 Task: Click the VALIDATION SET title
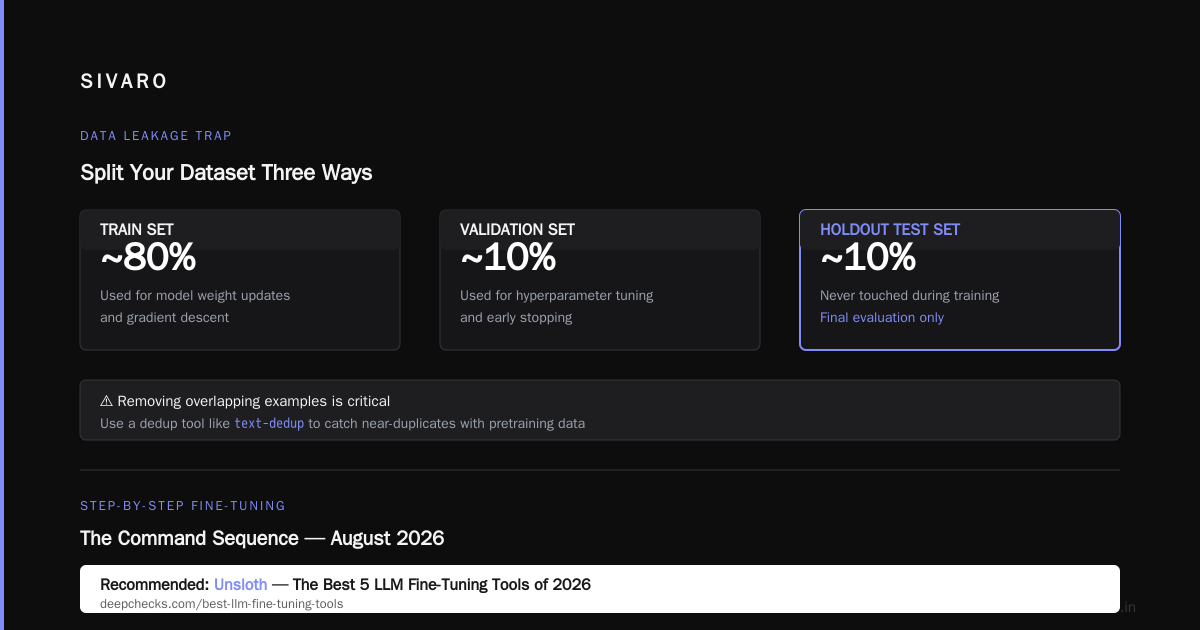tap(517, 229)
